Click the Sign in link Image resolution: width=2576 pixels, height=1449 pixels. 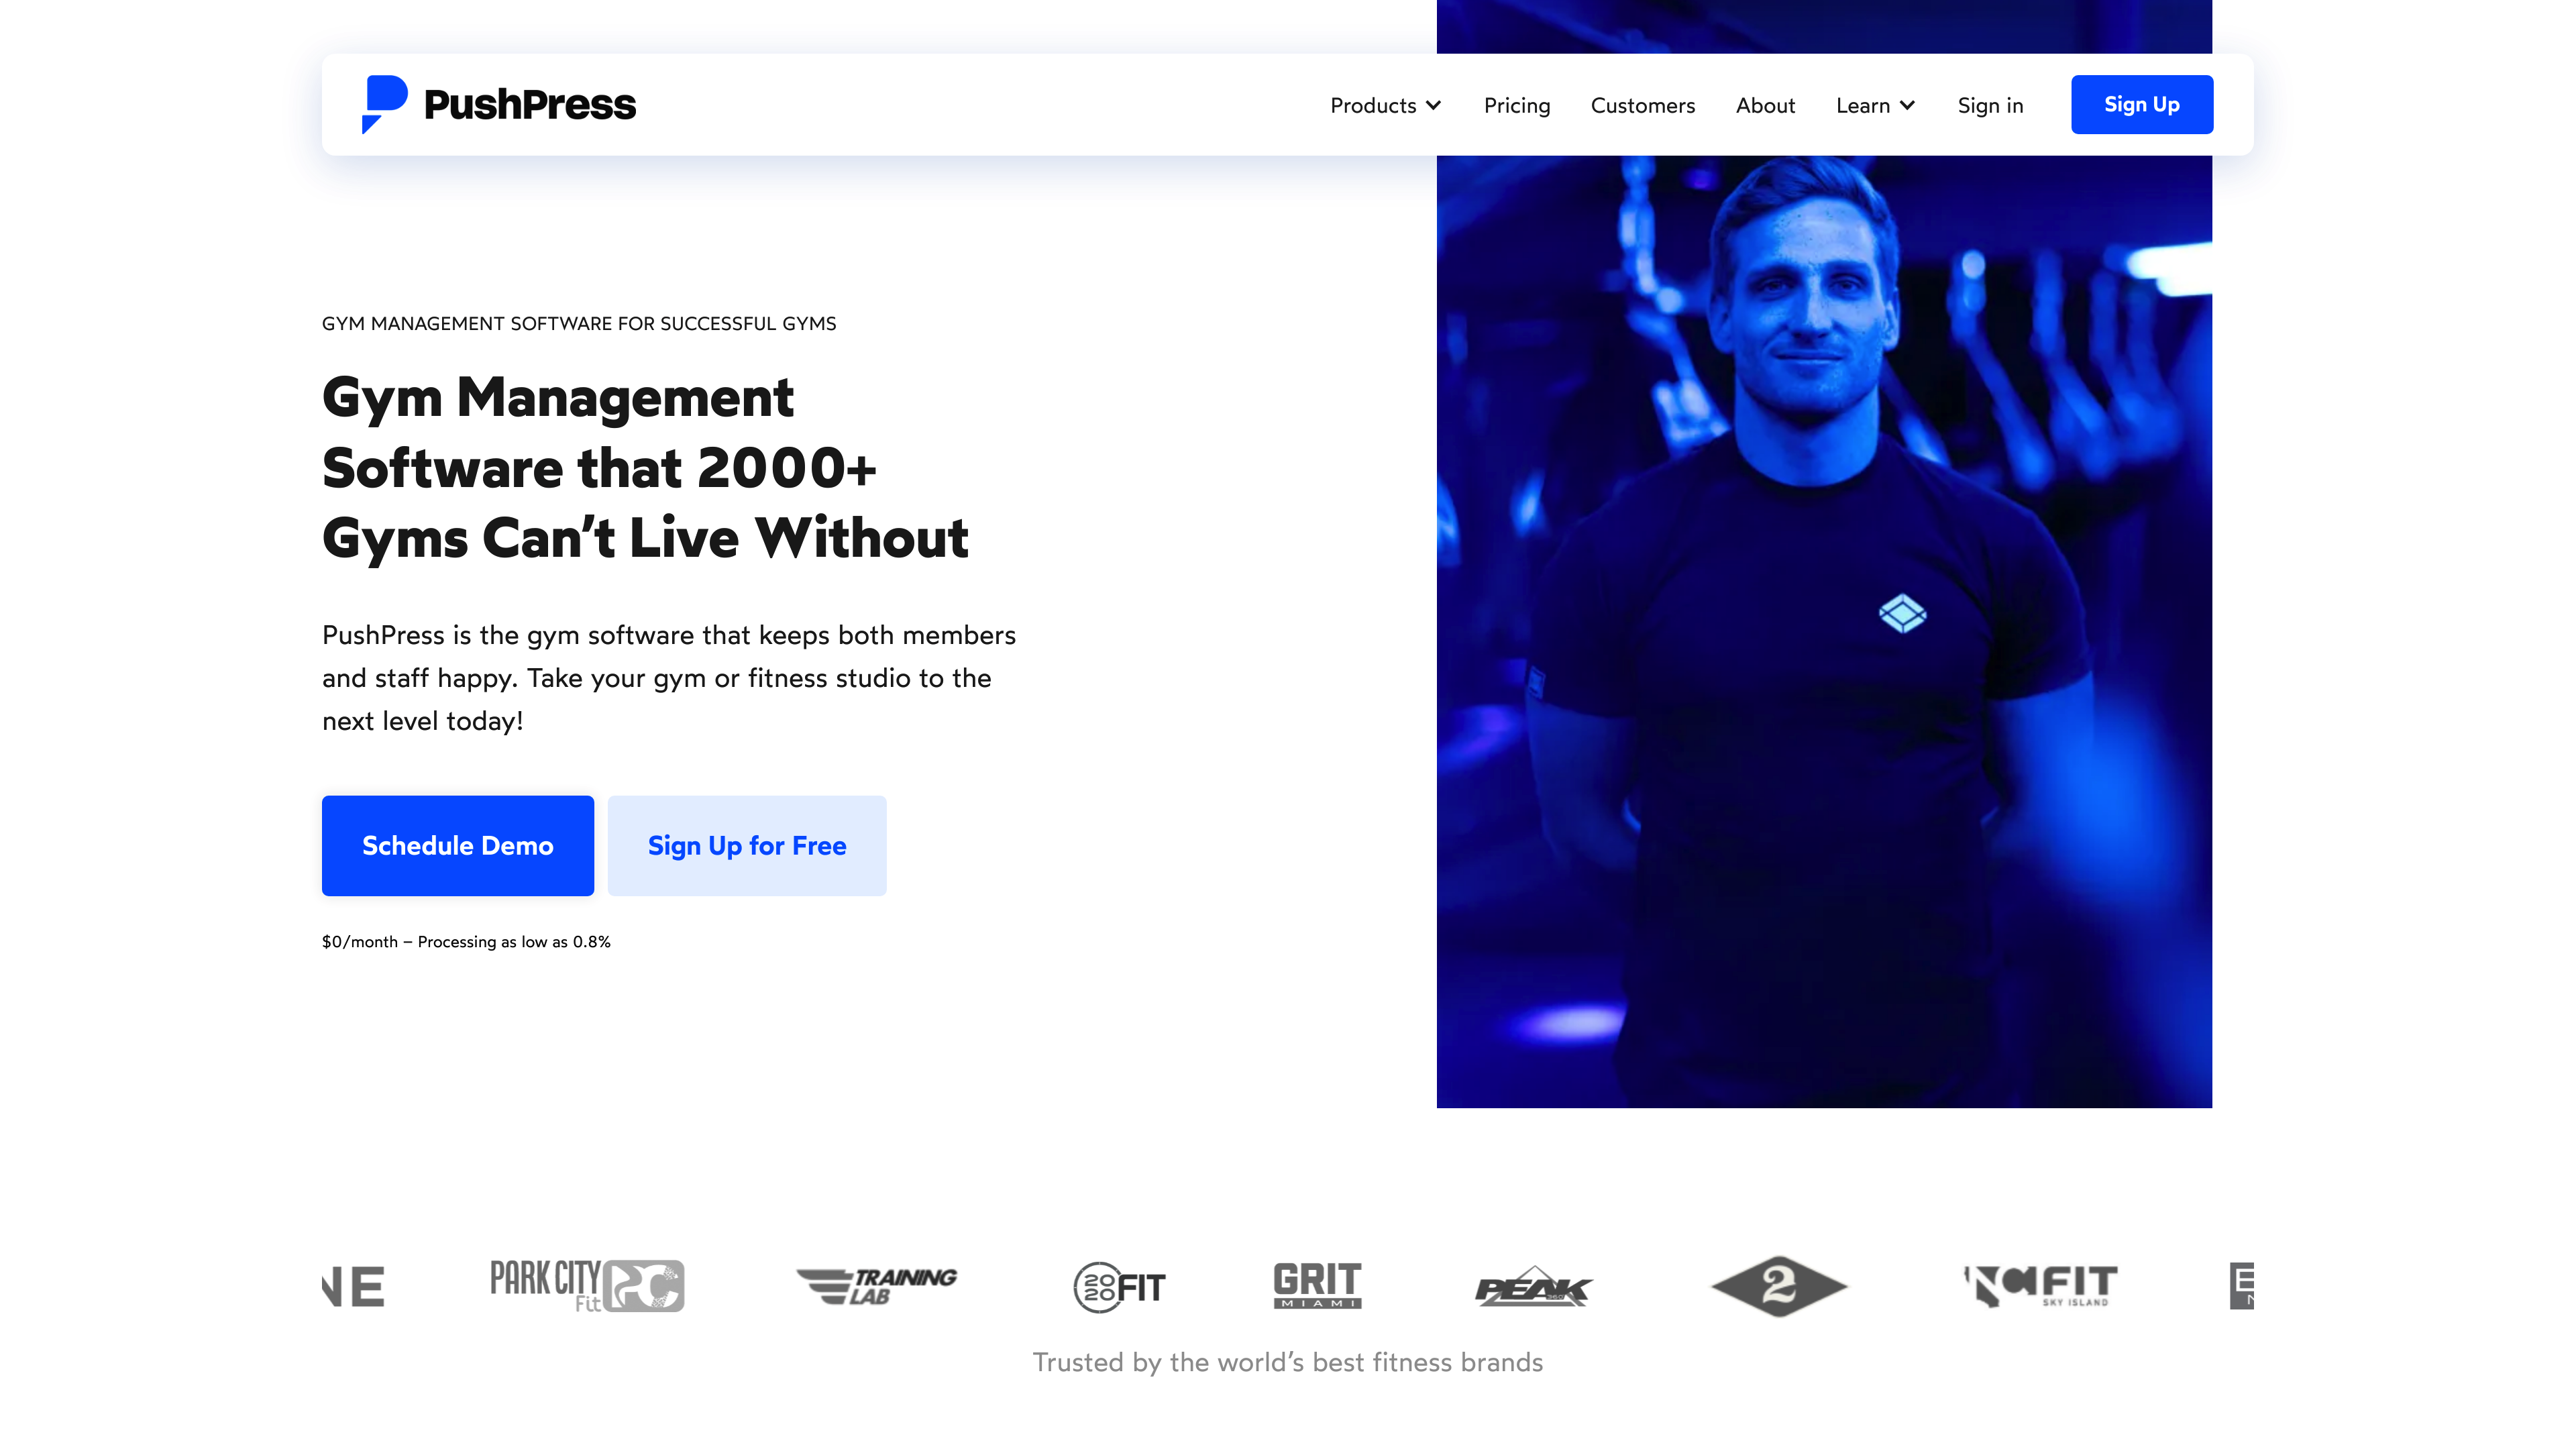coord(1990,105)
